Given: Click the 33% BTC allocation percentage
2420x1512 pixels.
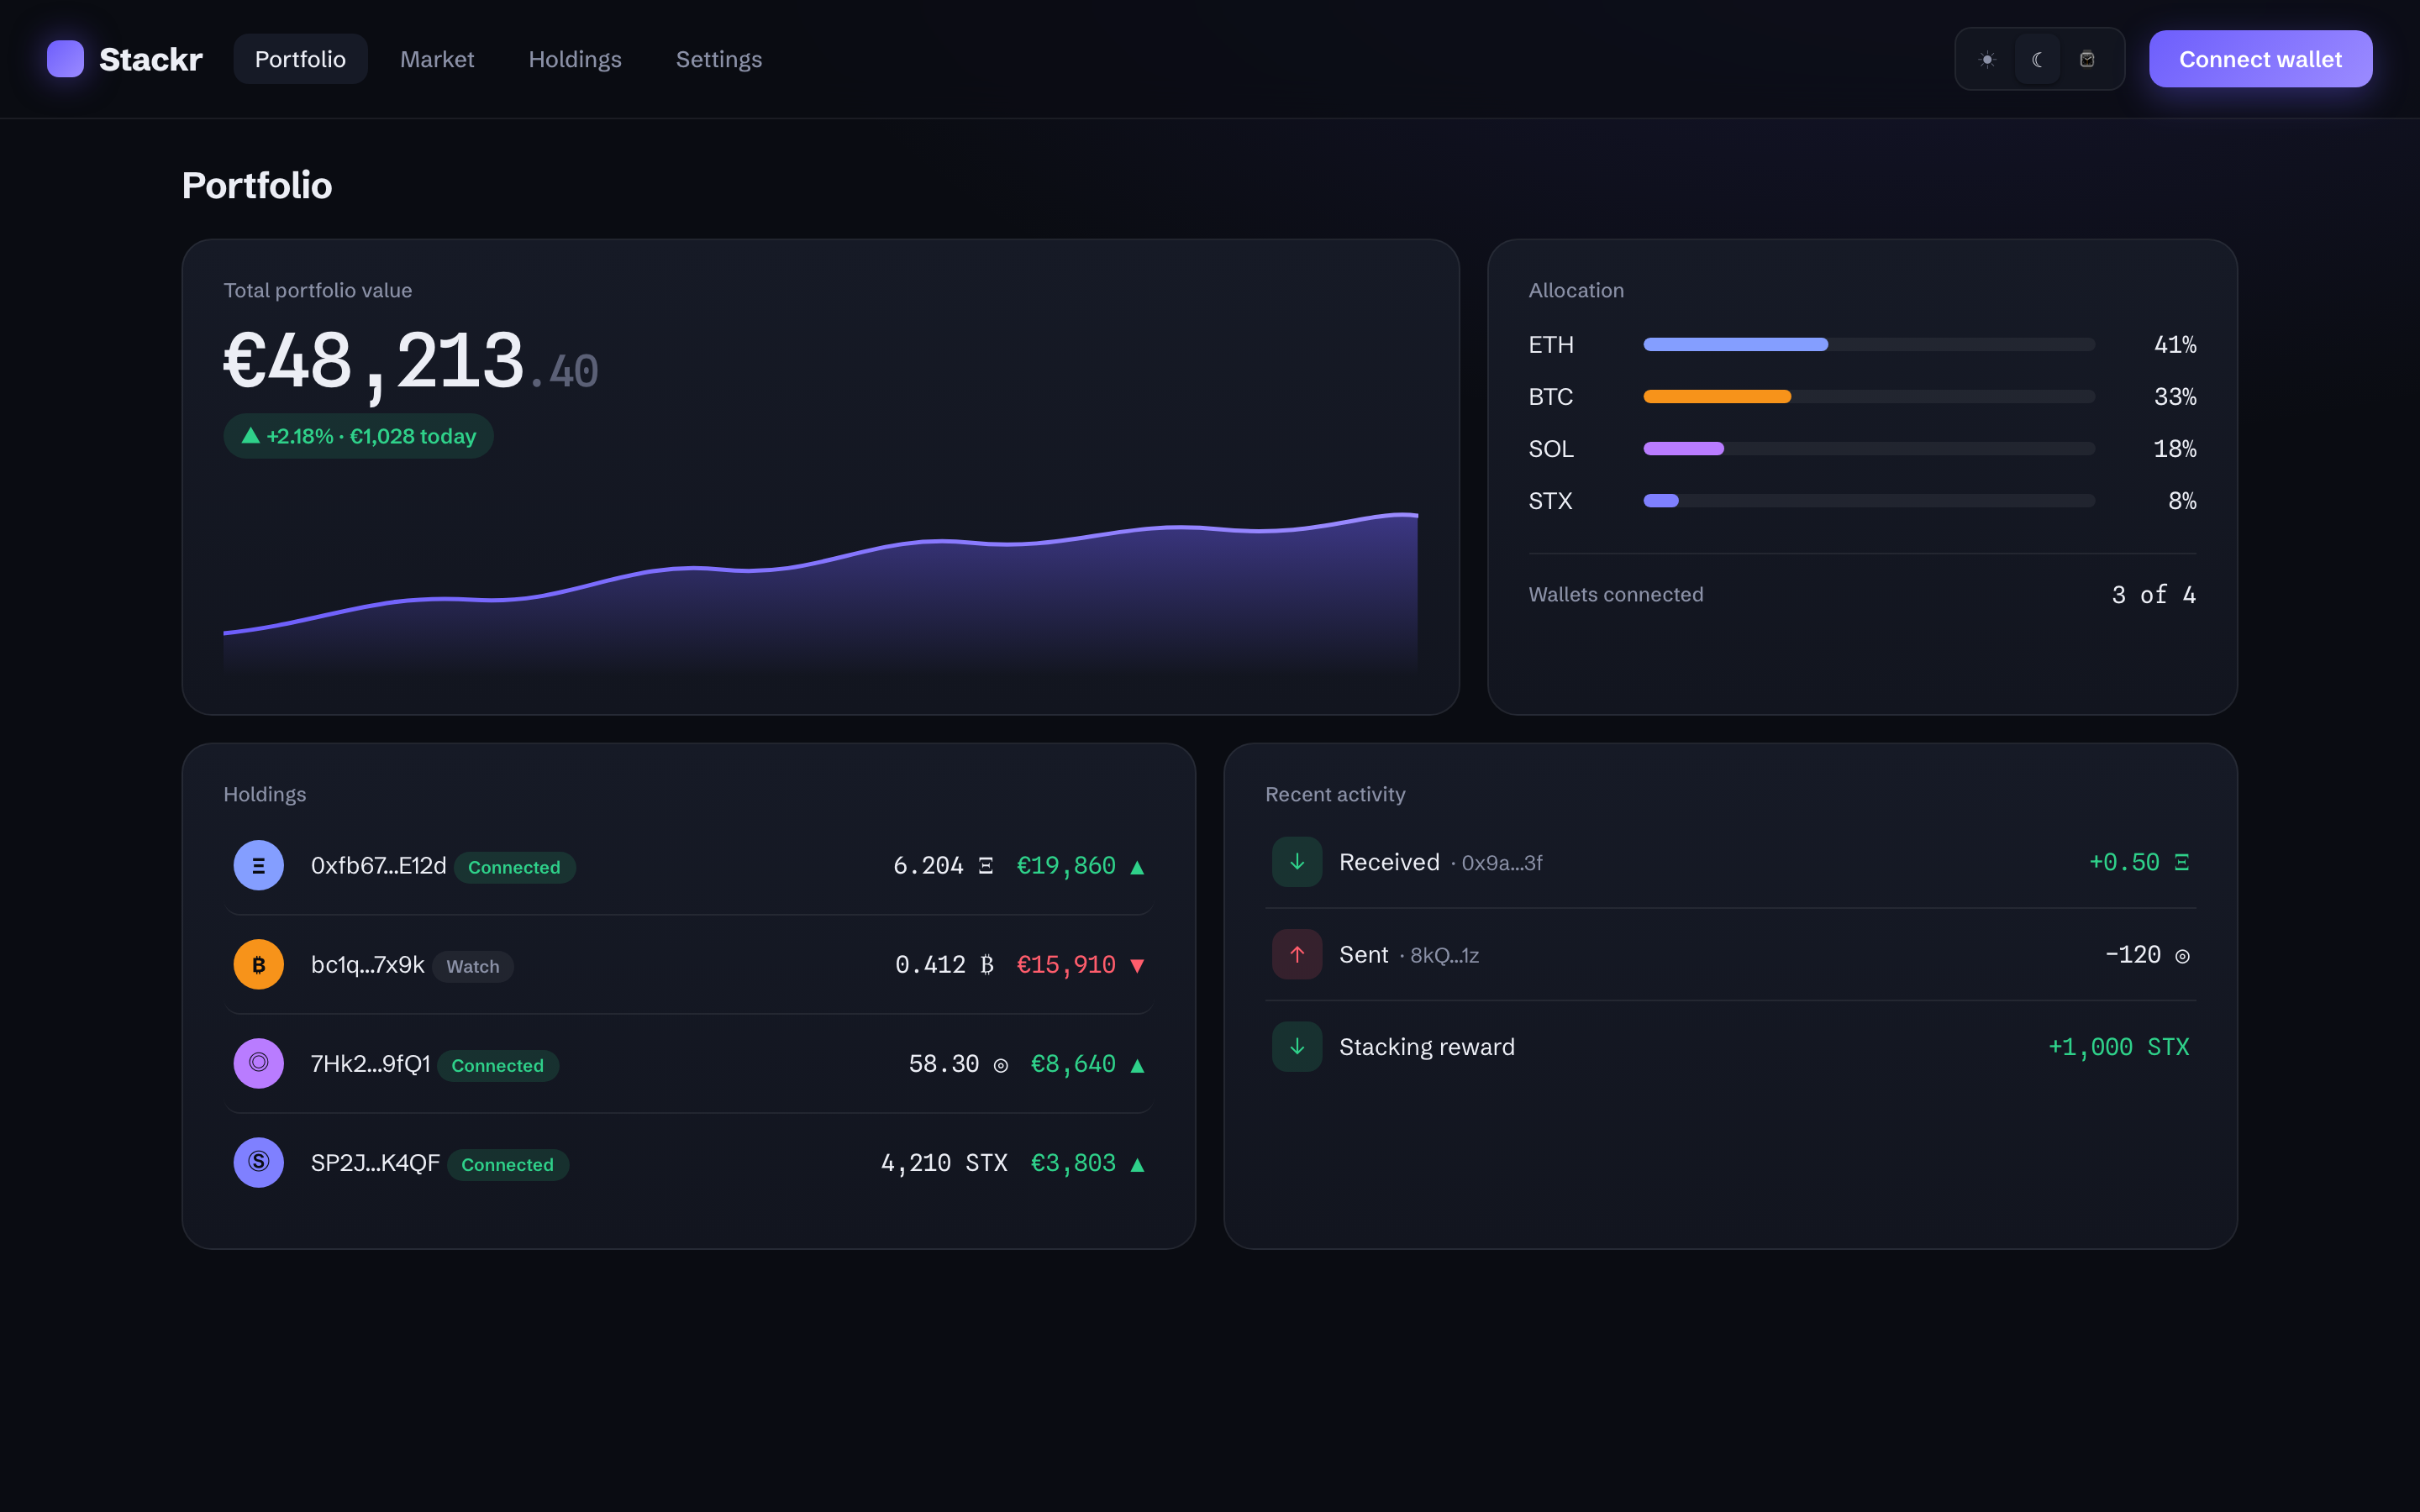Looking at the screenshot, I should pyautogui.click(x=2175, y=396).
